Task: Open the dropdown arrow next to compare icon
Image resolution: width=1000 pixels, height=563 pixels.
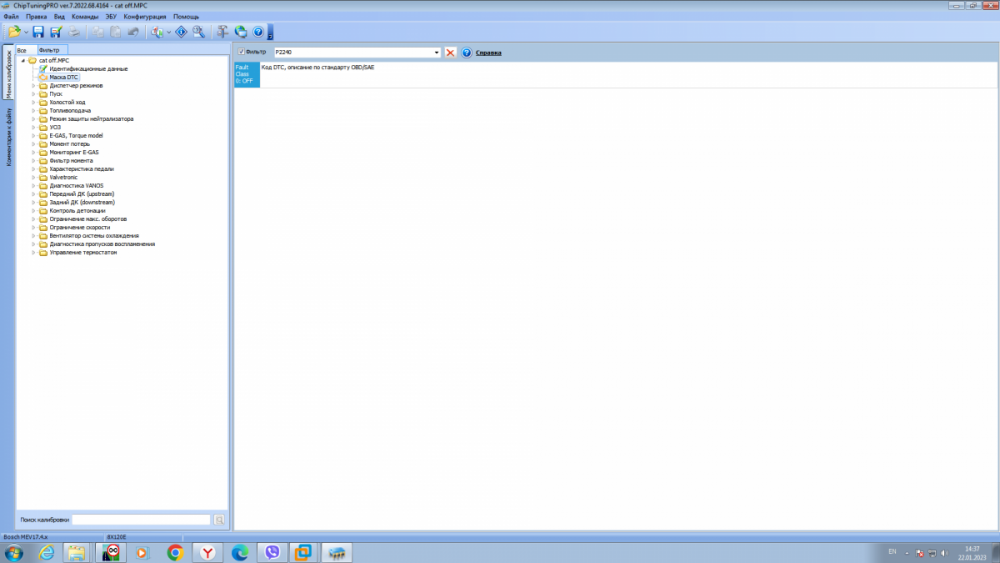Action: [x=169, y=33]
